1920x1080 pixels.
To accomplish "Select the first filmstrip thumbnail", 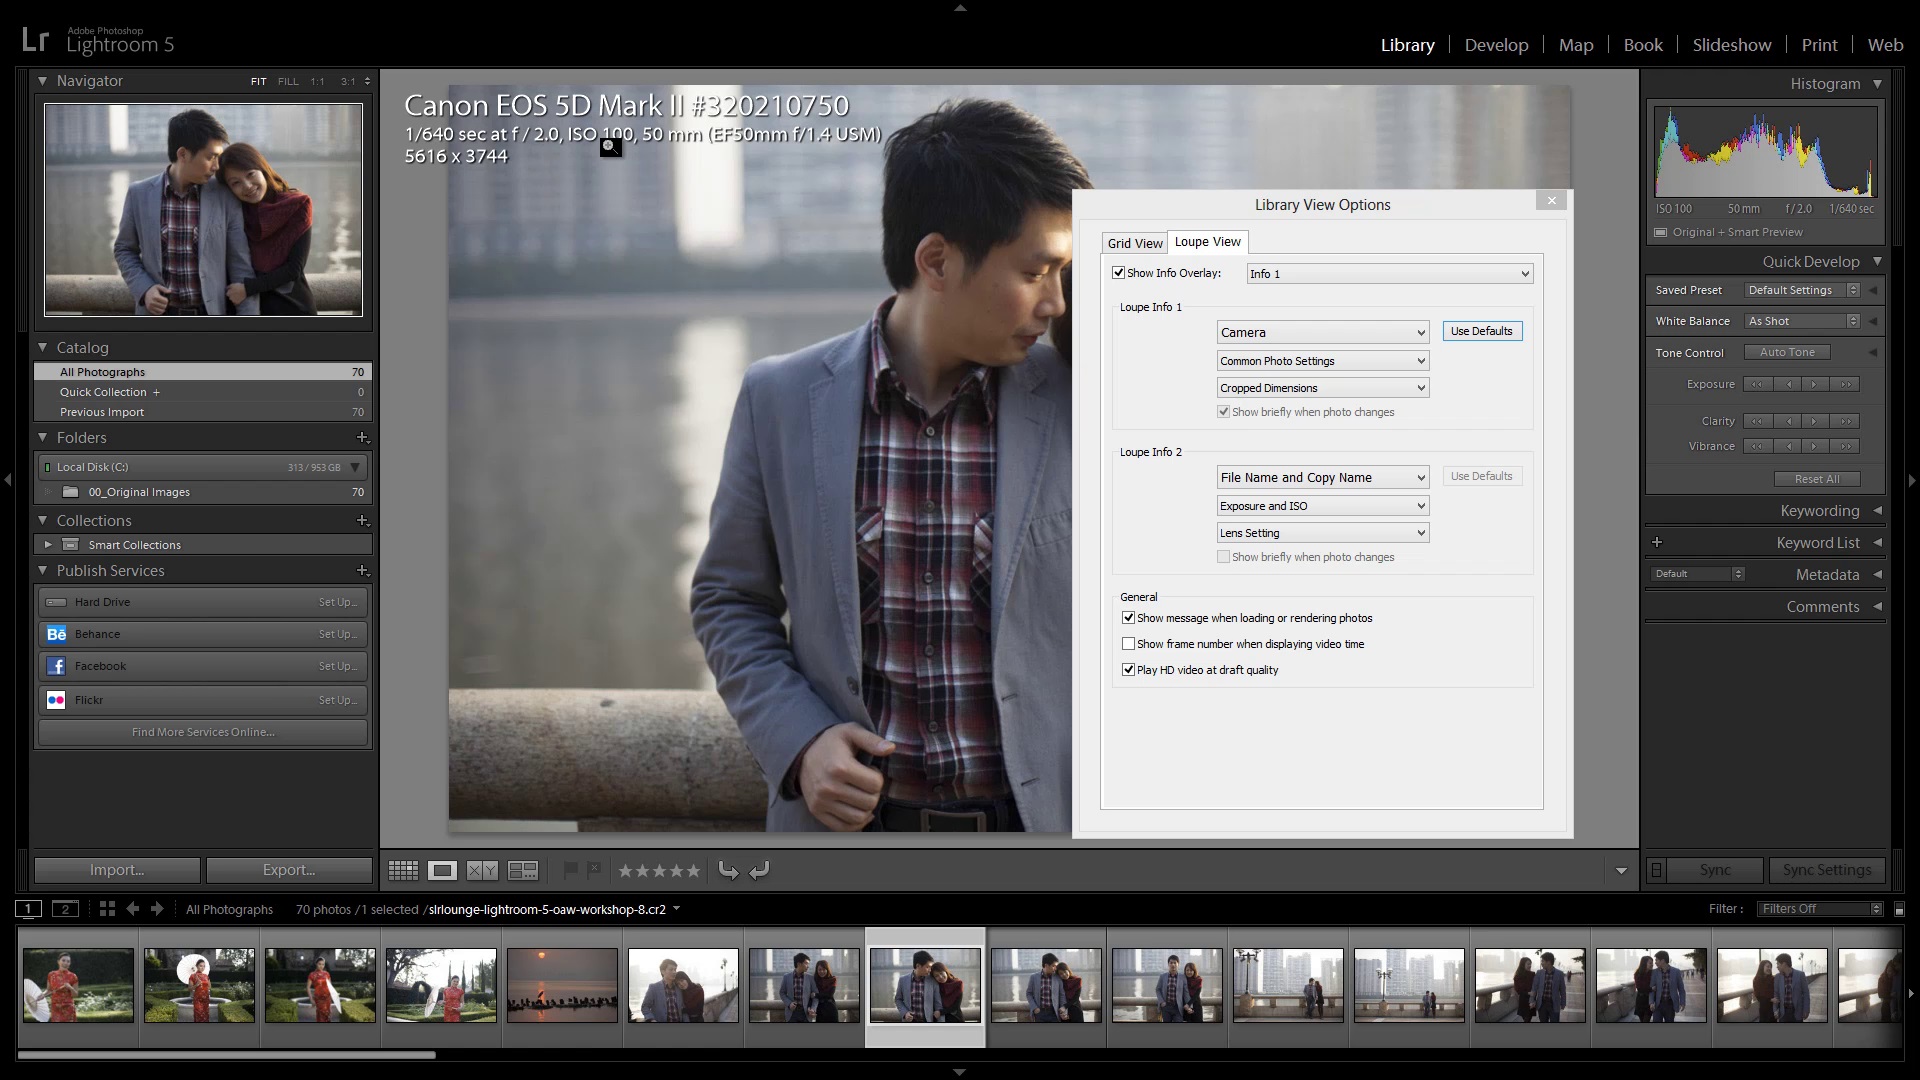I will [78, 984].
